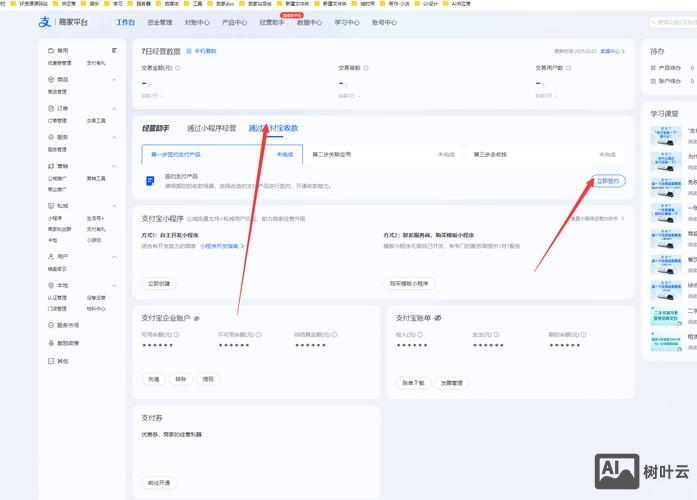
Task: Click the 其他 icon in sidebar
Action: tap(51, 361)
